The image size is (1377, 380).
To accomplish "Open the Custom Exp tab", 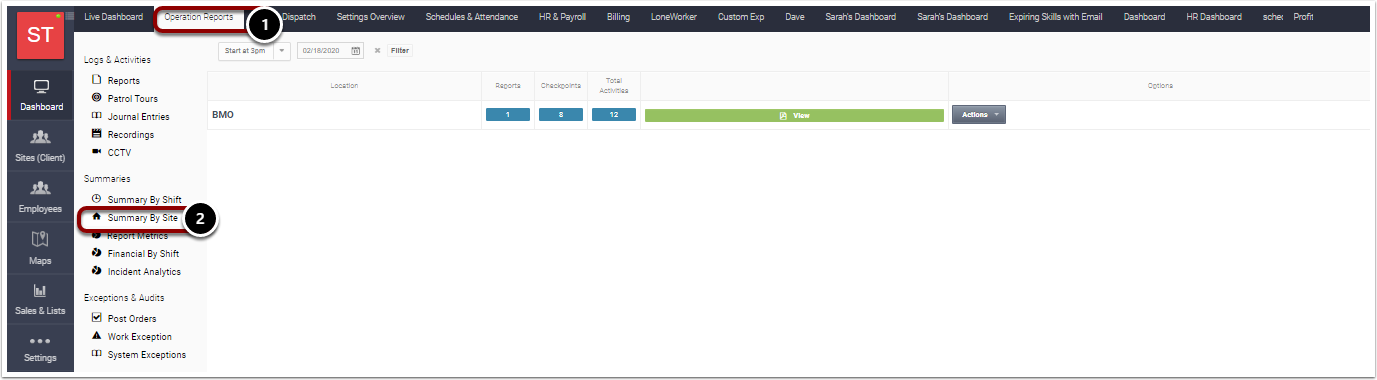I will [741, 17].
